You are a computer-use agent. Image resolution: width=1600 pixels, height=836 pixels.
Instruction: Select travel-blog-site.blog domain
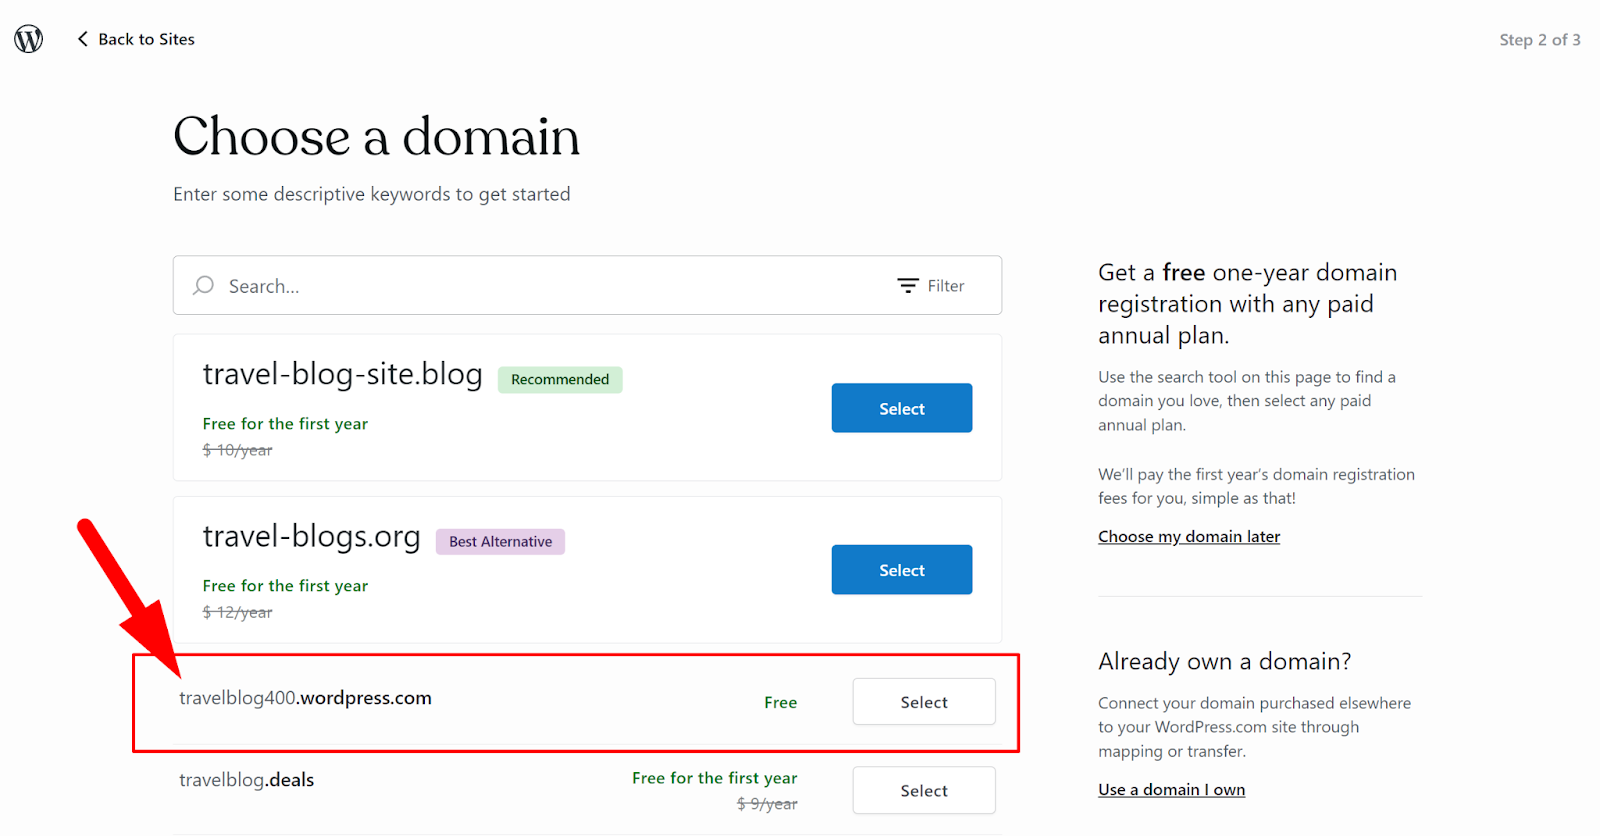pos(901,408)
